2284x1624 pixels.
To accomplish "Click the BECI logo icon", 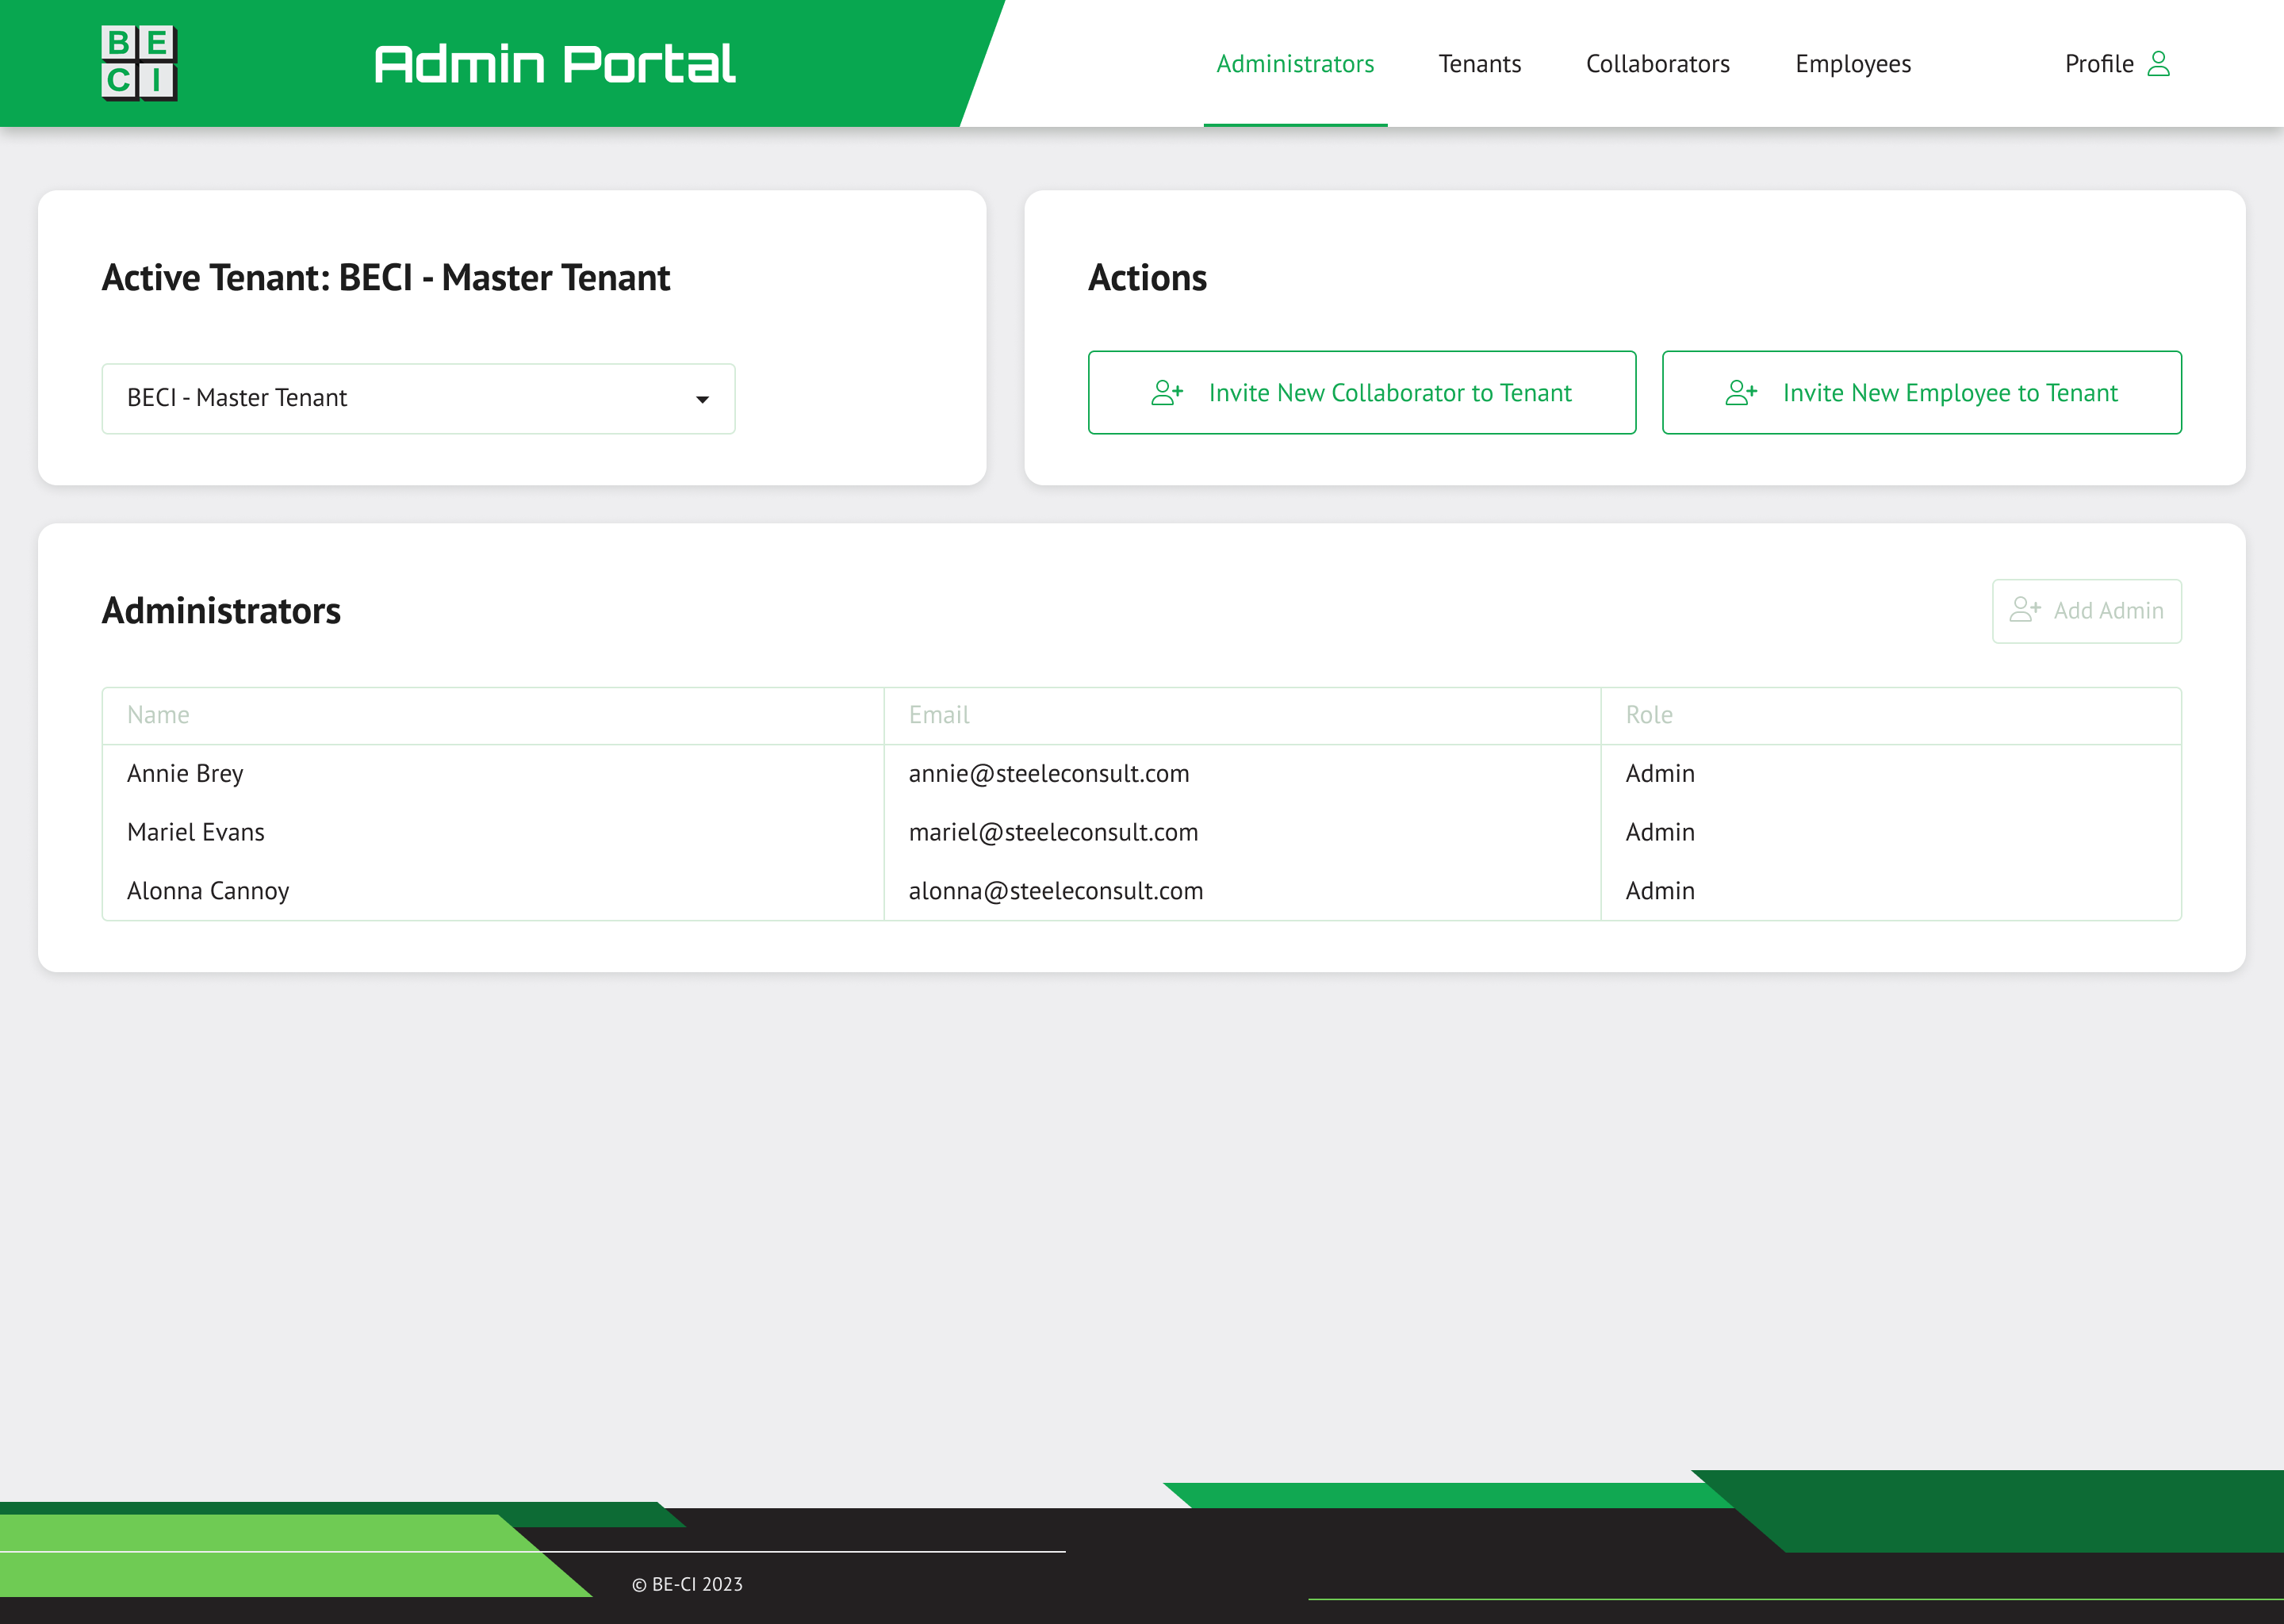I will click(x=139, y=63).
